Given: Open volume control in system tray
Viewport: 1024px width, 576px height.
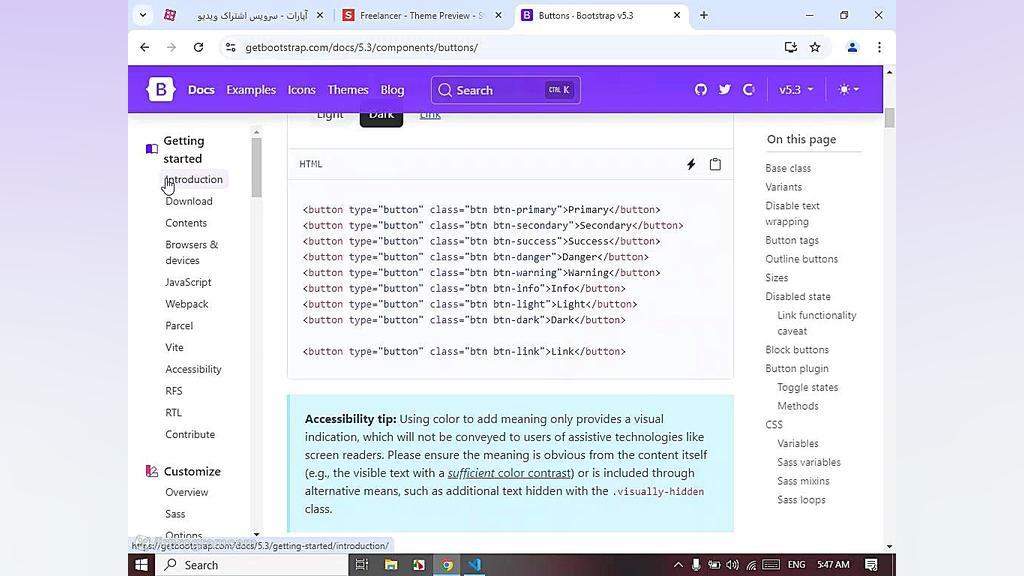Looking at the screenshot, I should 733,565.
